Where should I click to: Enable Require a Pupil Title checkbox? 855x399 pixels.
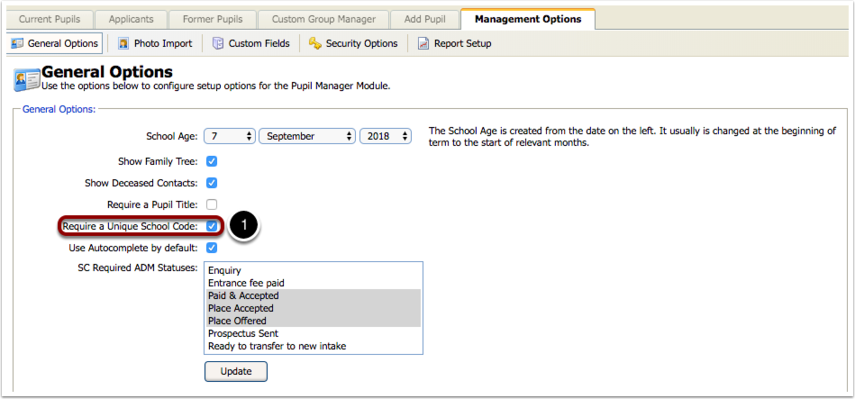tap(212, 204)
